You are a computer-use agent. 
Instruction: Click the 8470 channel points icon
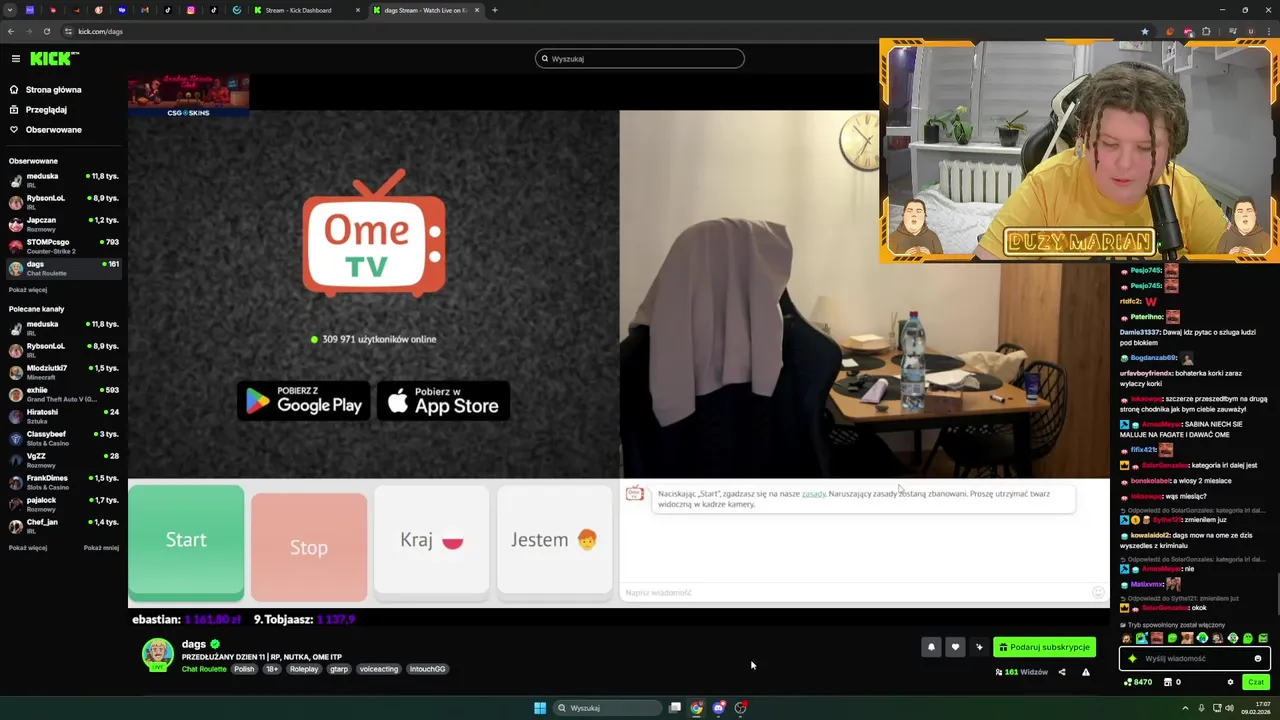click(x=1128, y=682)
